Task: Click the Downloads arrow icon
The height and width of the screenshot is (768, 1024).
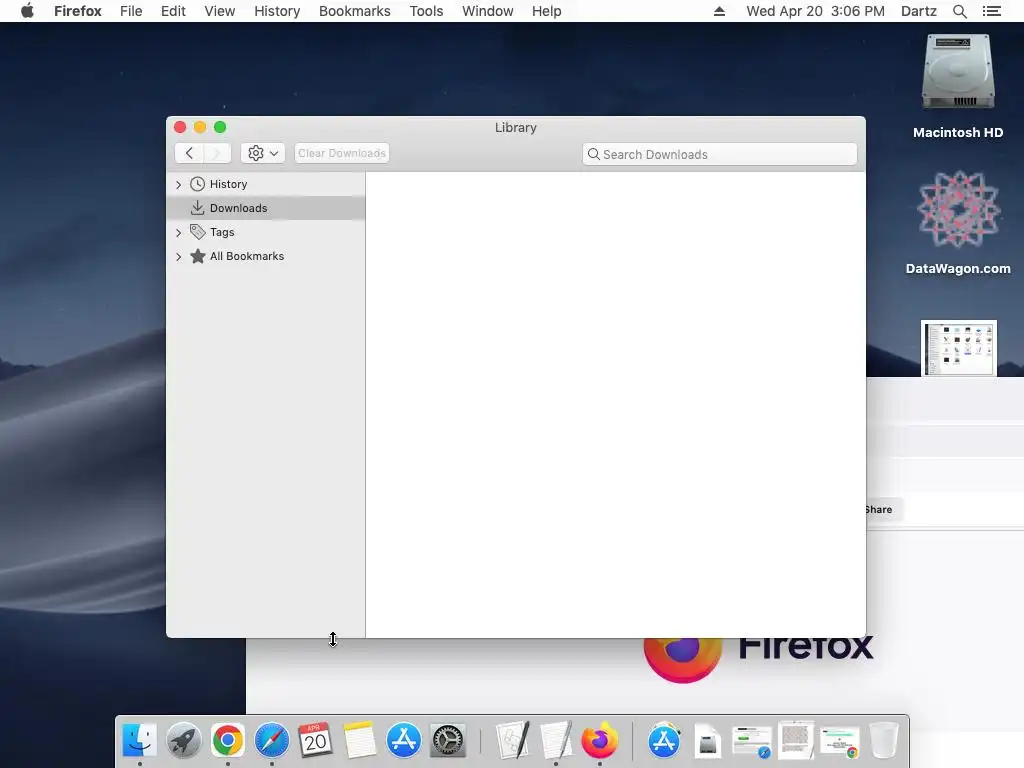Action: 197,208
